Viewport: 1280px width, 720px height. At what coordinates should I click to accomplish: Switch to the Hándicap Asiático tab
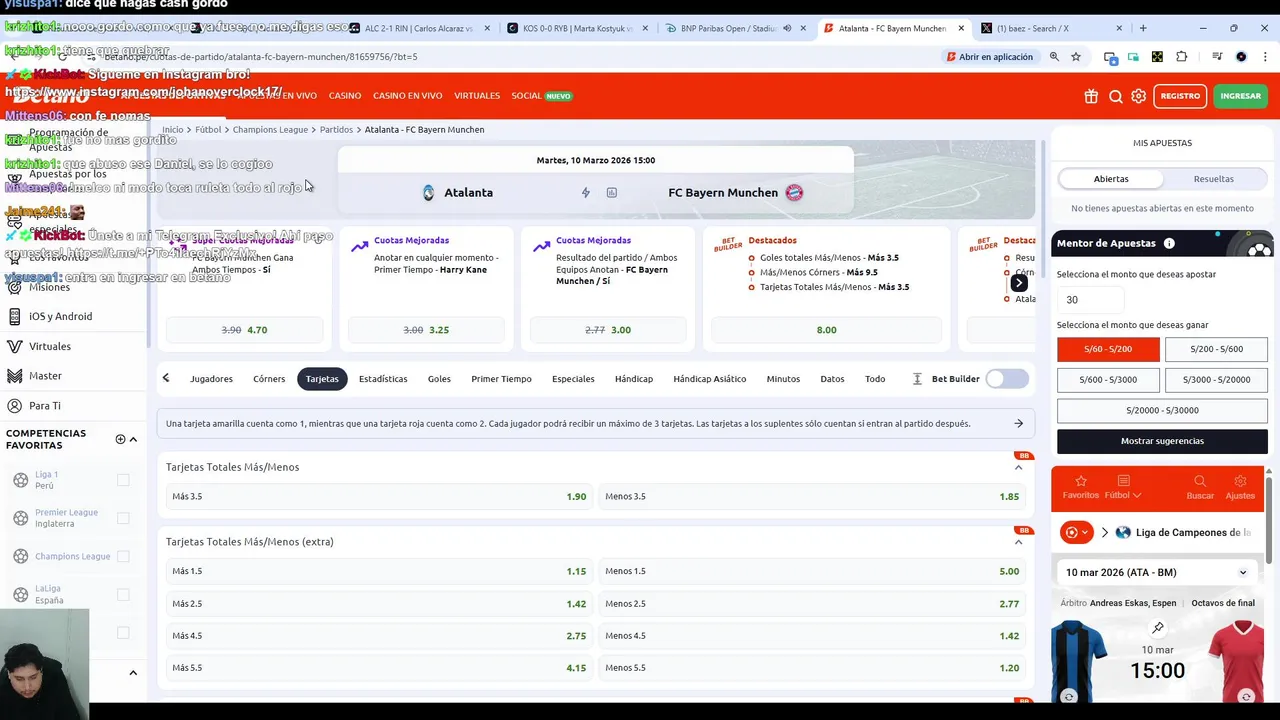point(709,379)
